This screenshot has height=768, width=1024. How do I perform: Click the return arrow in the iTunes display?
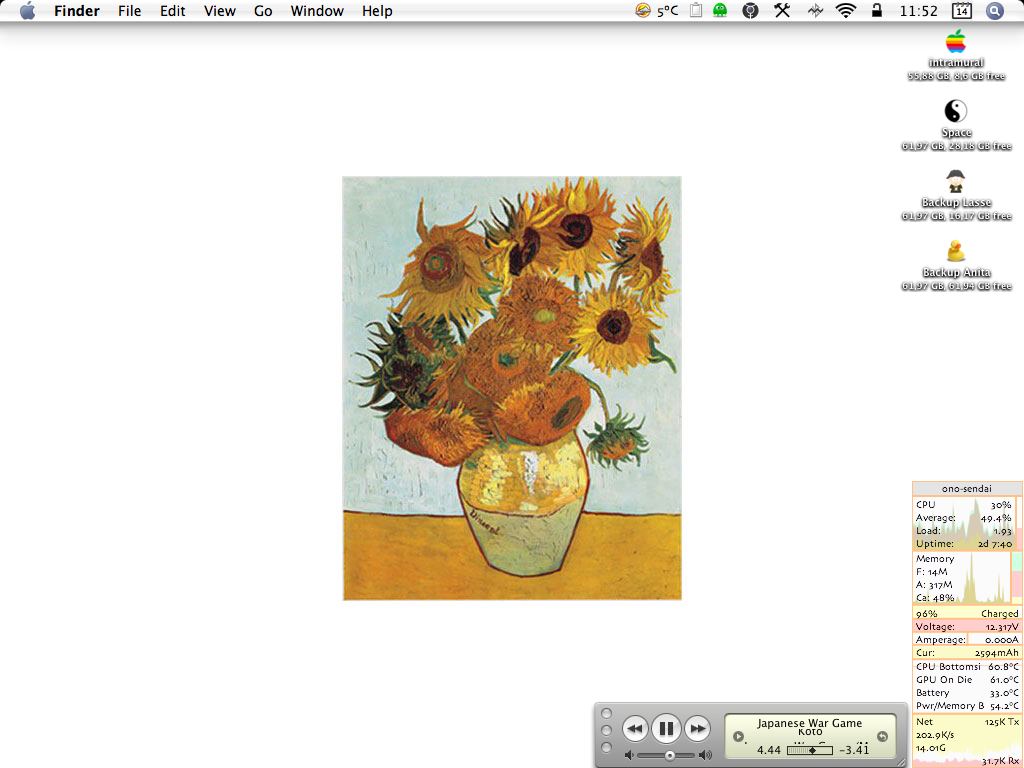882,737
